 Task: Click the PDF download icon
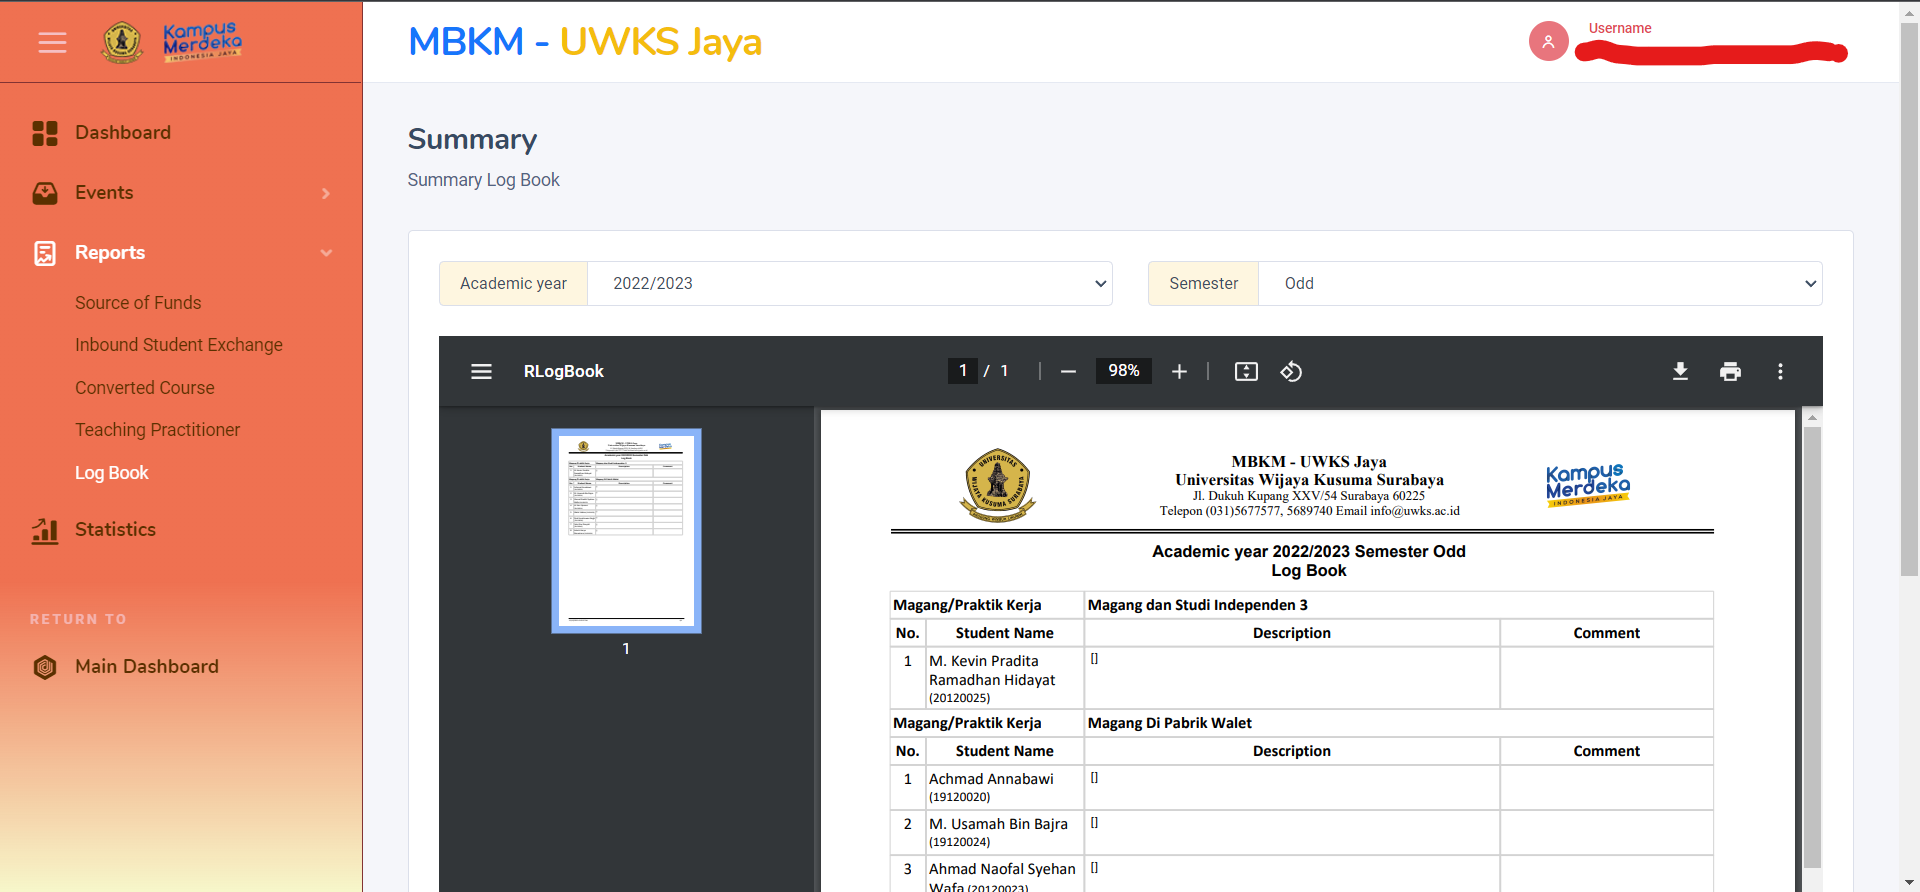[1680, 371]
